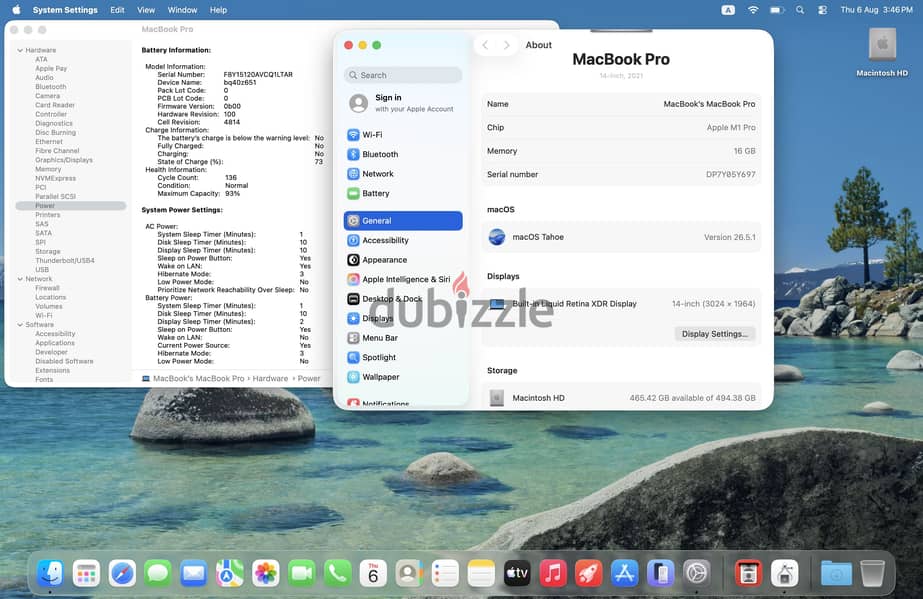Select Applications under Software in System Information

[x=55, y=343]
